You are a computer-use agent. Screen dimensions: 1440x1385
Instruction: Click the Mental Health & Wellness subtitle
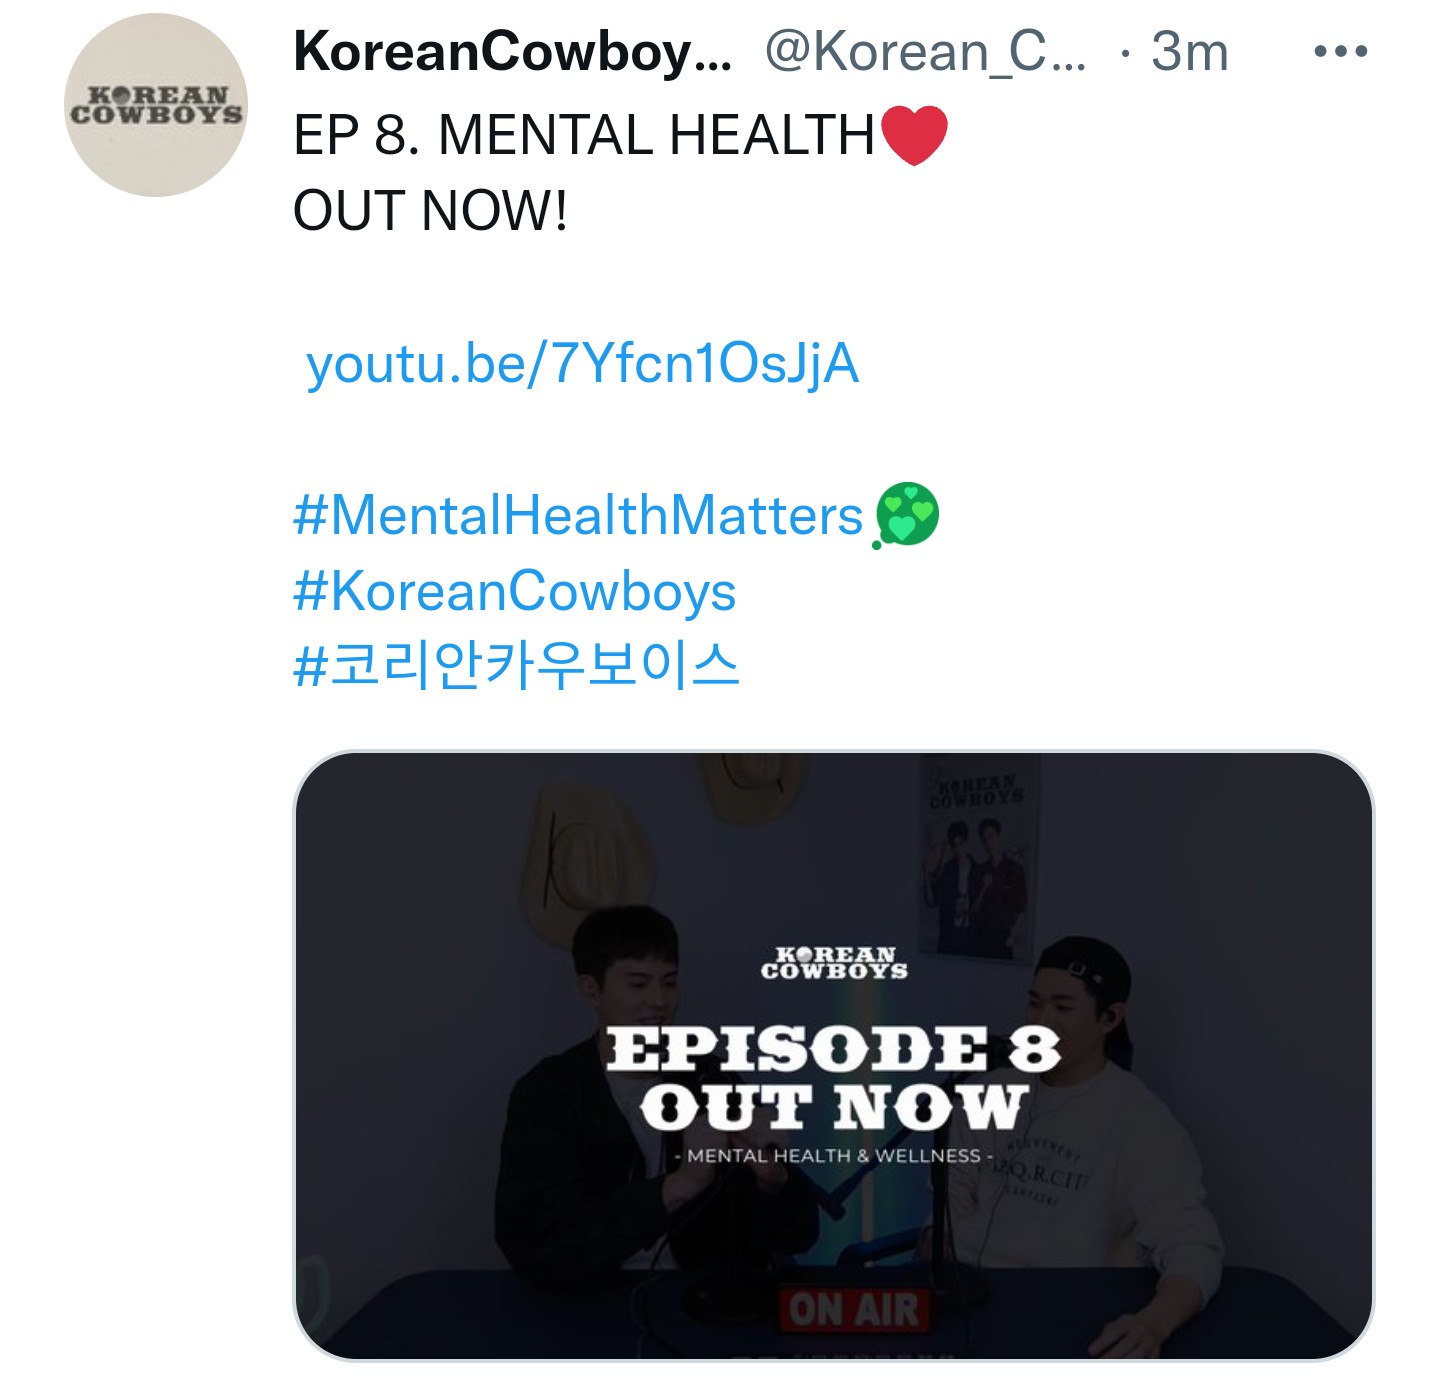point(834,1156)
